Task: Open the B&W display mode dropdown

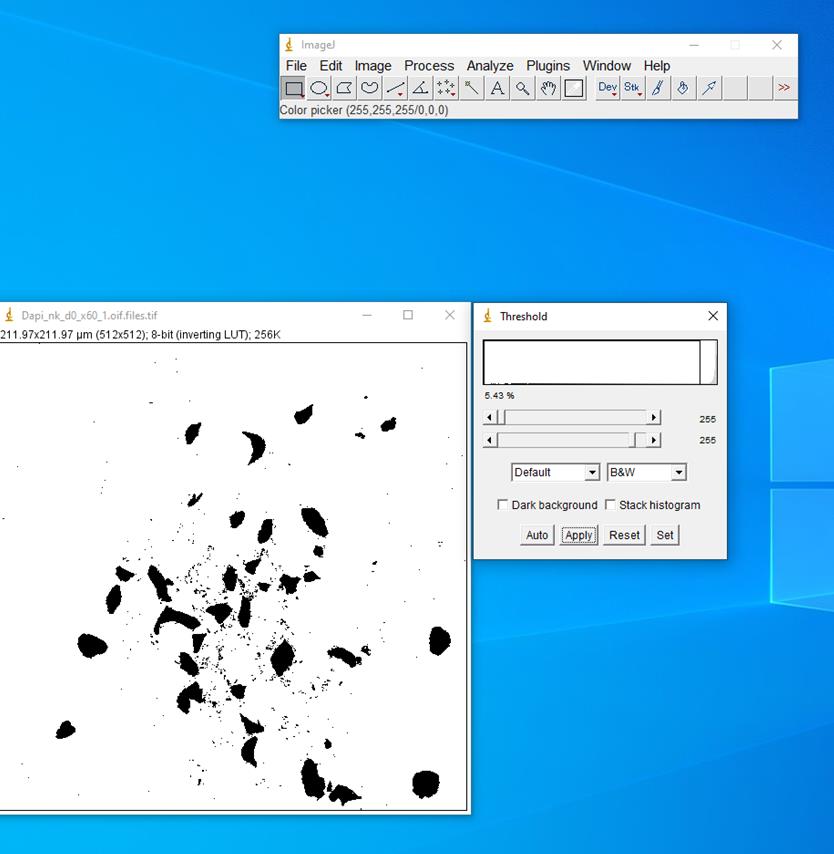Action: [x=680, y=472]
